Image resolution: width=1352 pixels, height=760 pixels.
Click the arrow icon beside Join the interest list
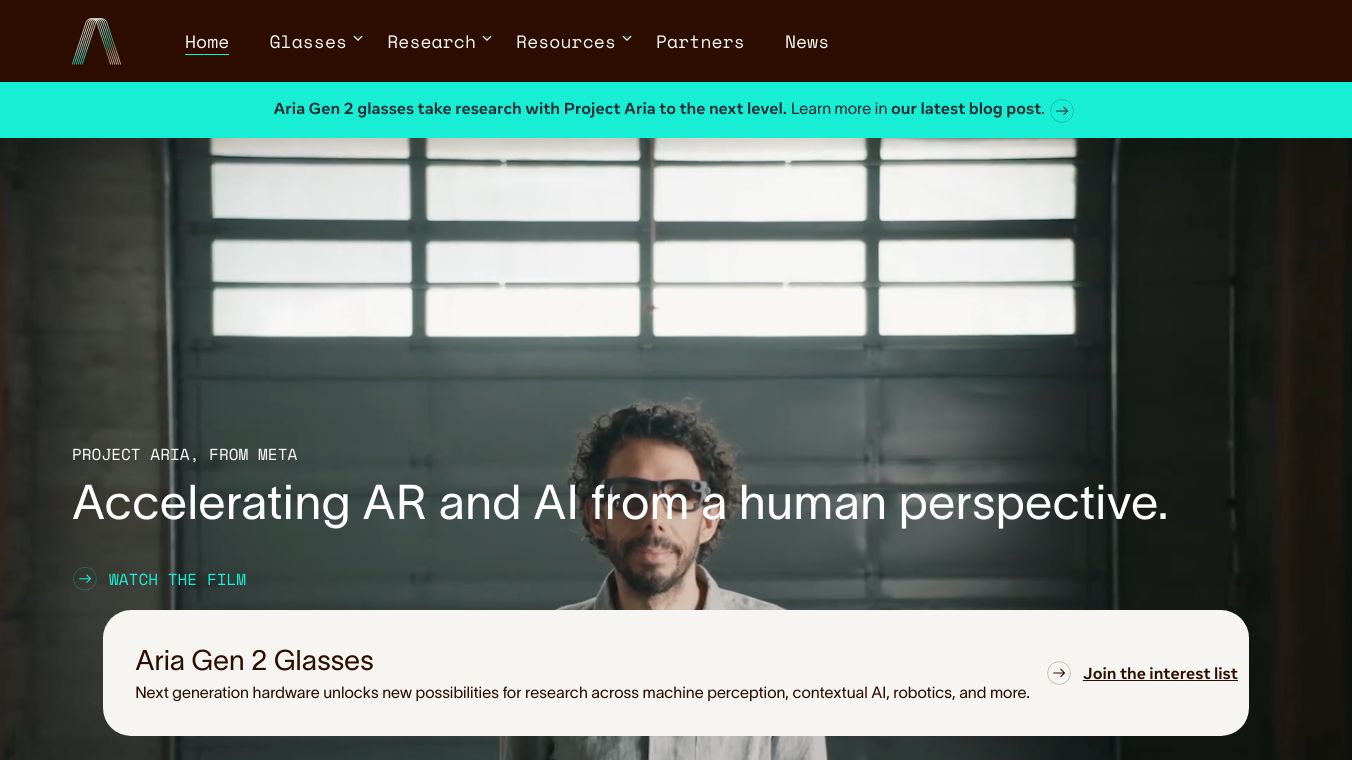pos(1059,673)
